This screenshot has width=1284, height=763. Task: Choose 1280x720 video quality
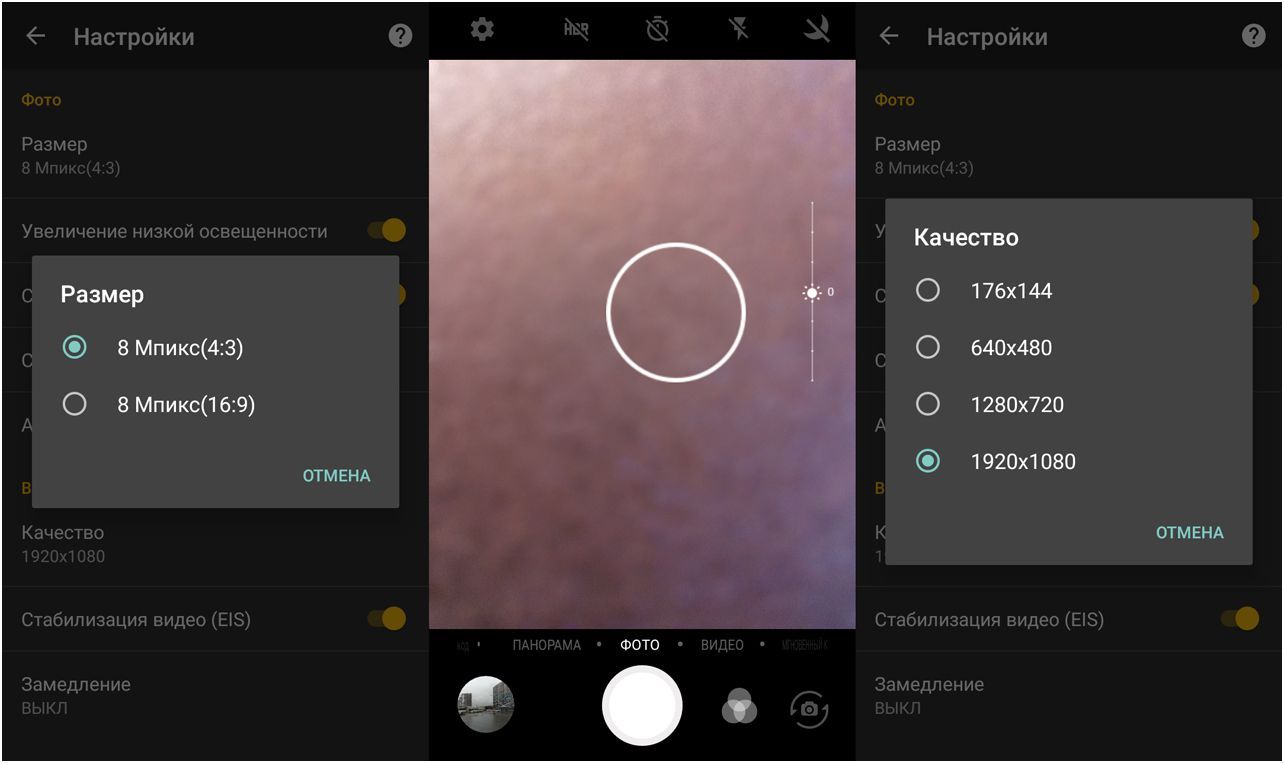click(x=928, y=405)
